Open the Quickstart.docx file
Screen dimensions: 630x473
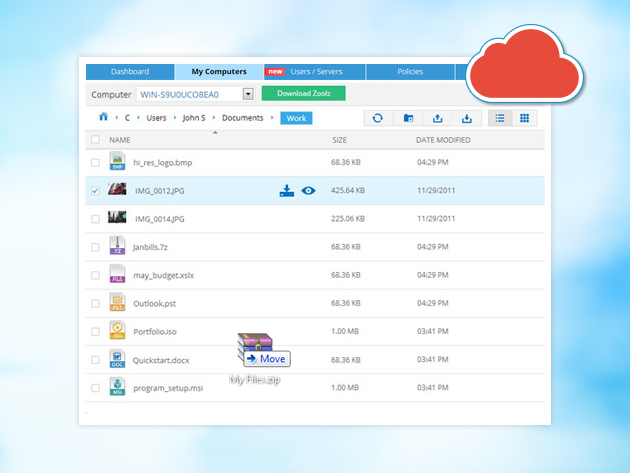160,359
